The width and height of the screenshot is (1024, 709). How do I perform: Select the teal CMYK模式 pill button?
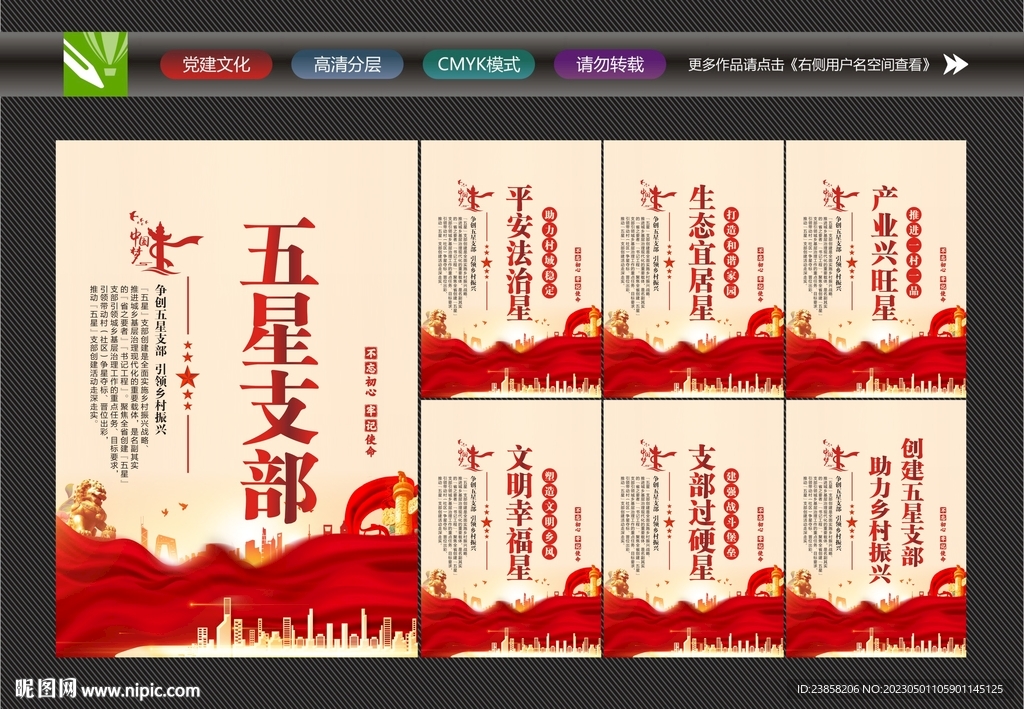click(479, 65)
